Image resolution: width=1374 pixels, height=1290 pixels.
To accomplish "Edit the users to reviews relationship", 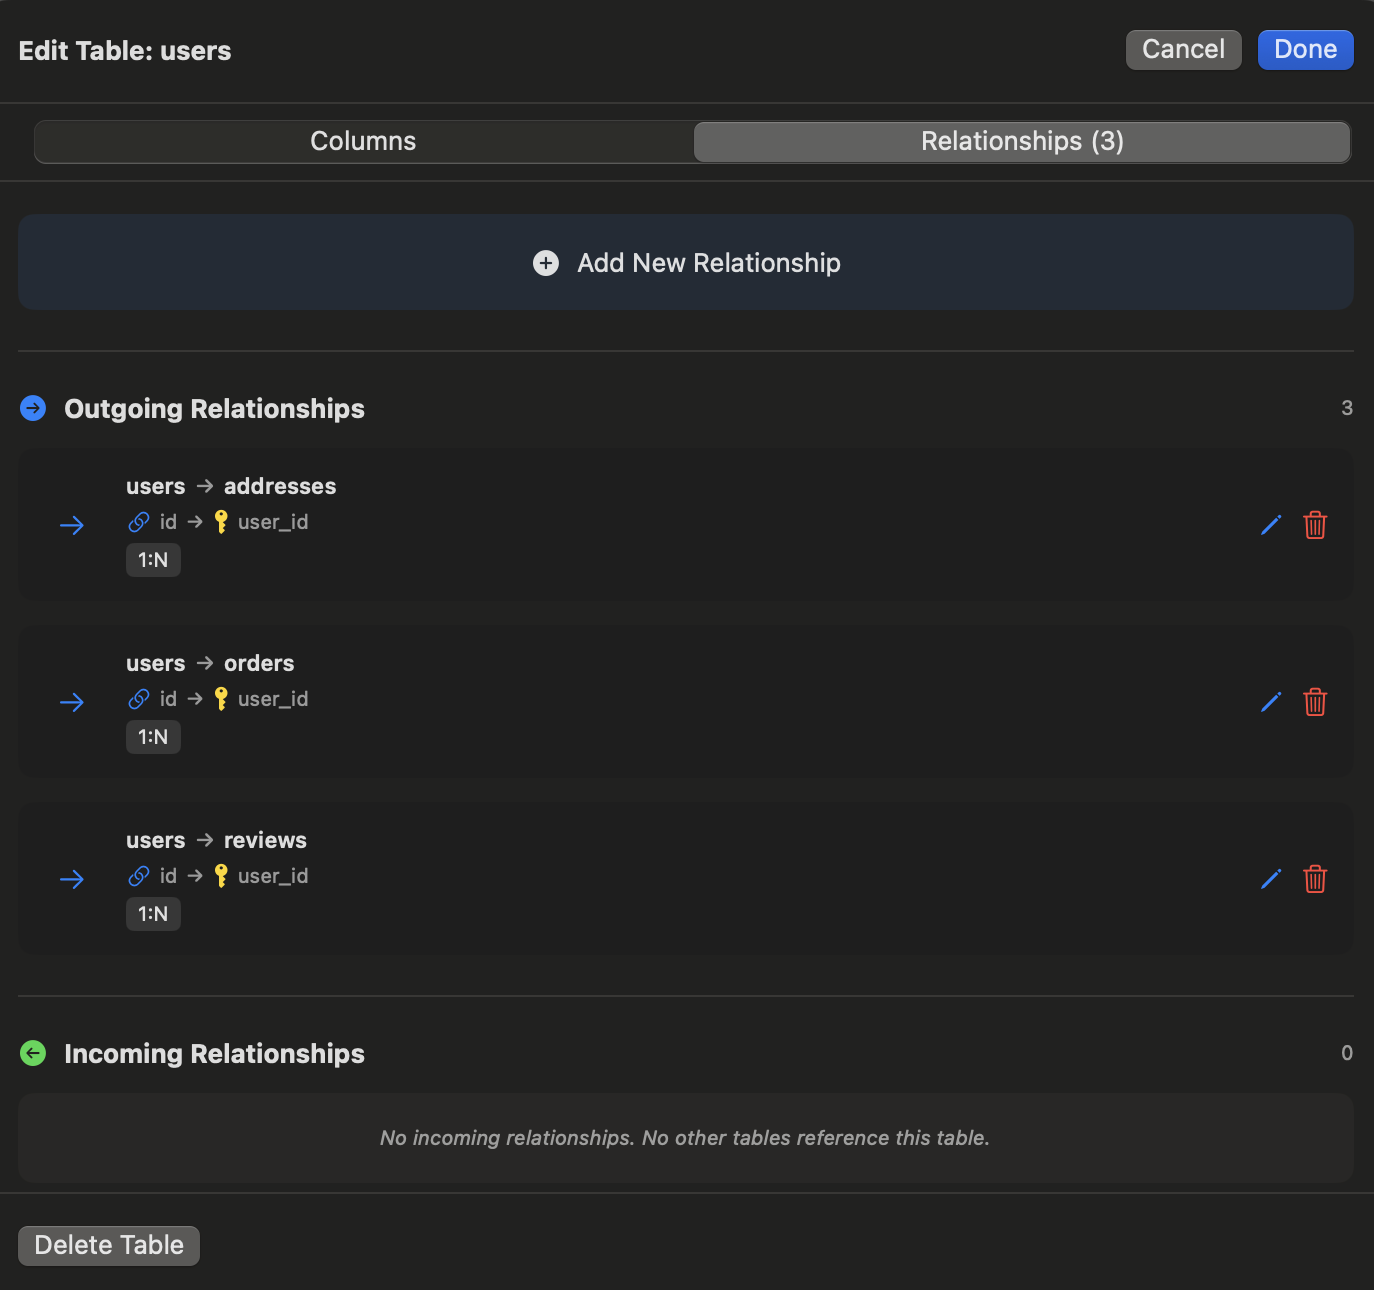I will [1271, 879].
